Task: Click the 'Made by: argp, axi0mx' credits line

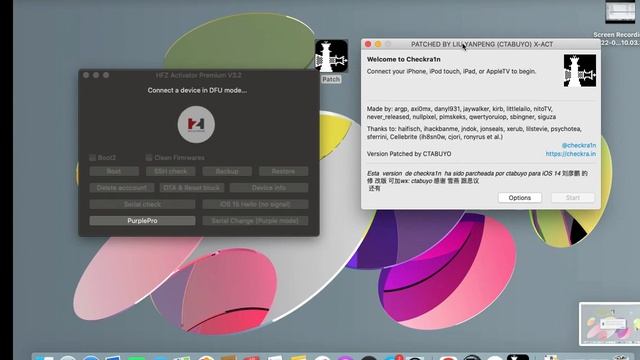Action: coord(461,113)
